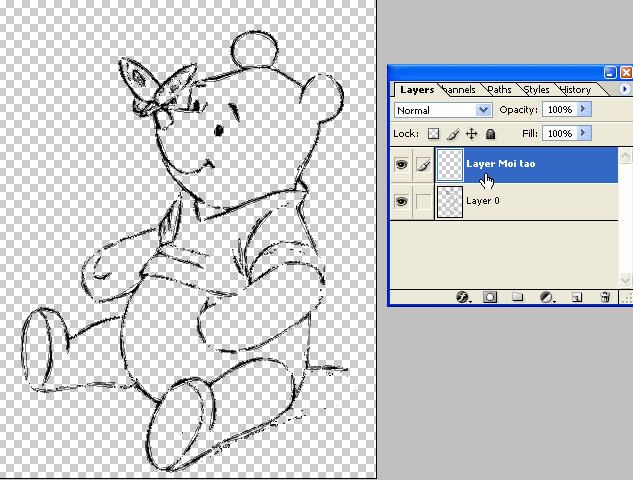Open the Opacity slider arrow
The width and height of the screenshot is (633, 480).
tap(584, 109)
